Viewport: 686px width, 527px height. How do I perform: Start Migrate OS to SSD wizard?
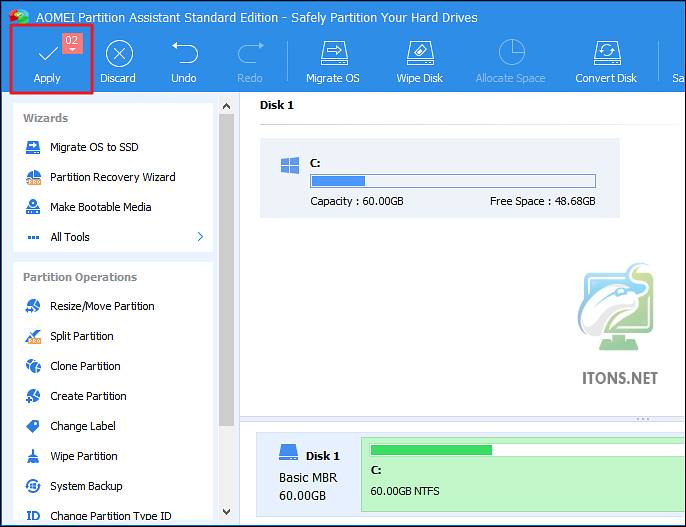94,147
